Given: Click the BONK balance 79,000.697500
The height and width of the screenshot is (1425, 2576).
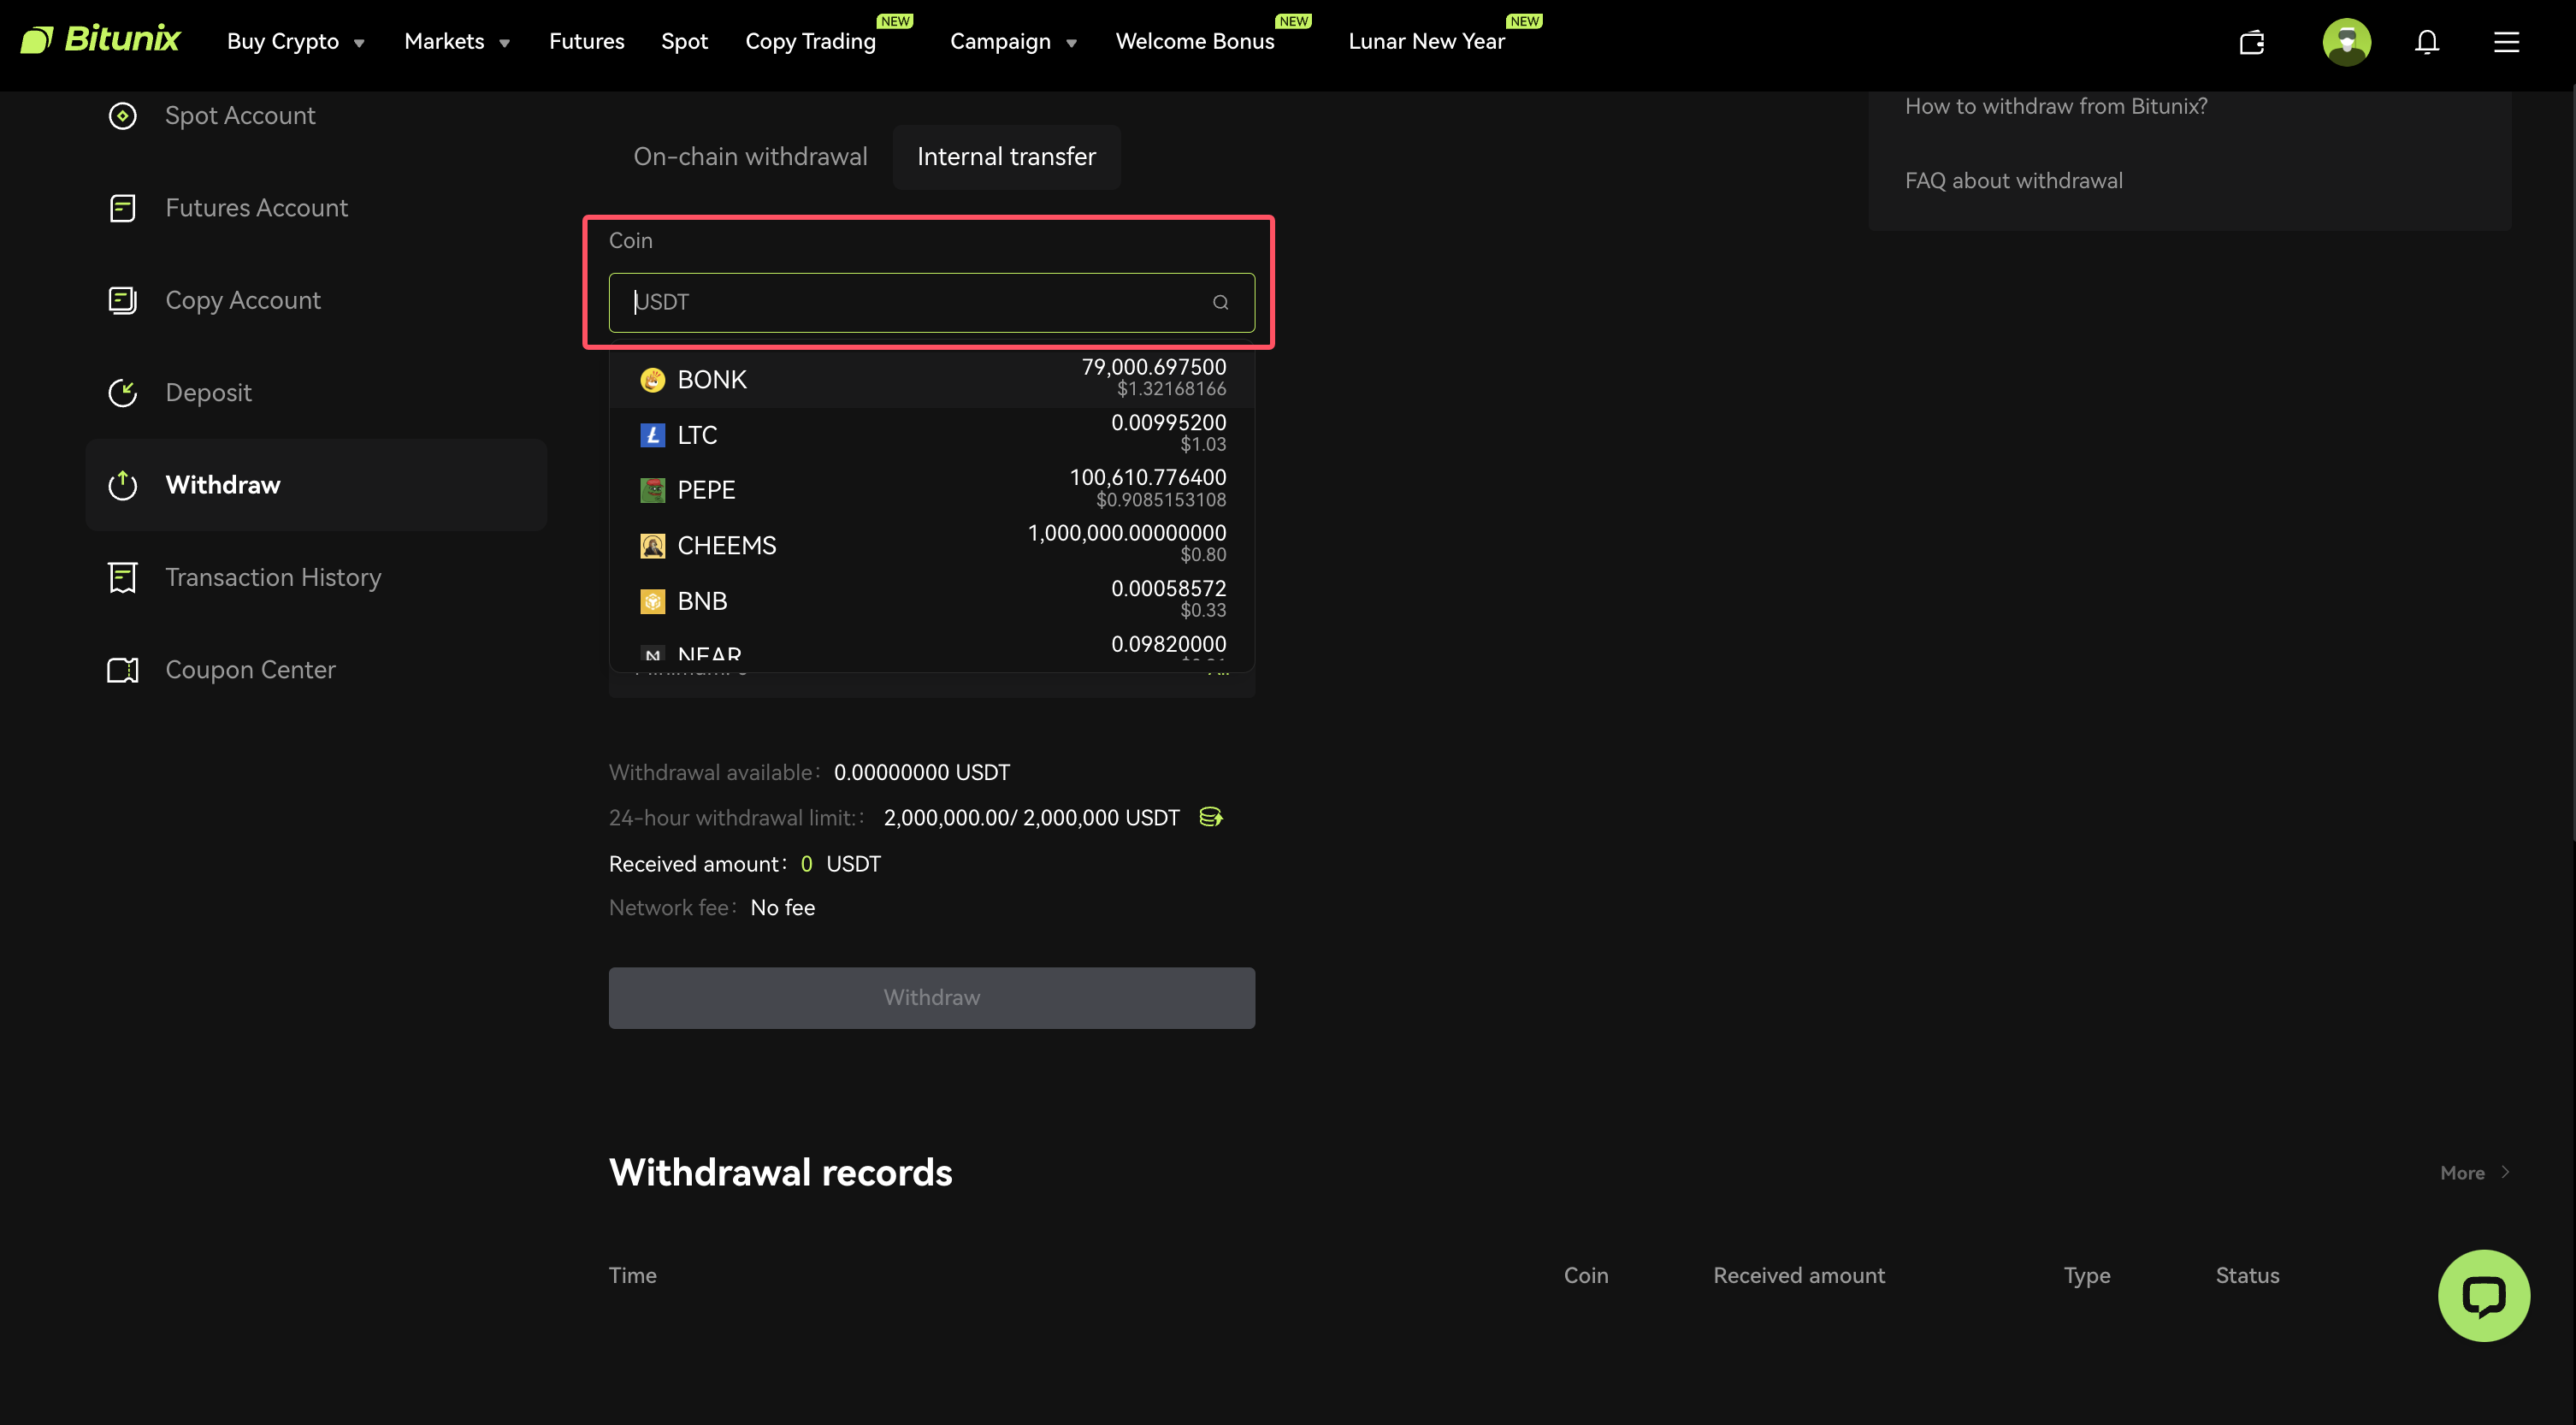Looking at the screenshot, I should click(x=1153, y=367).
